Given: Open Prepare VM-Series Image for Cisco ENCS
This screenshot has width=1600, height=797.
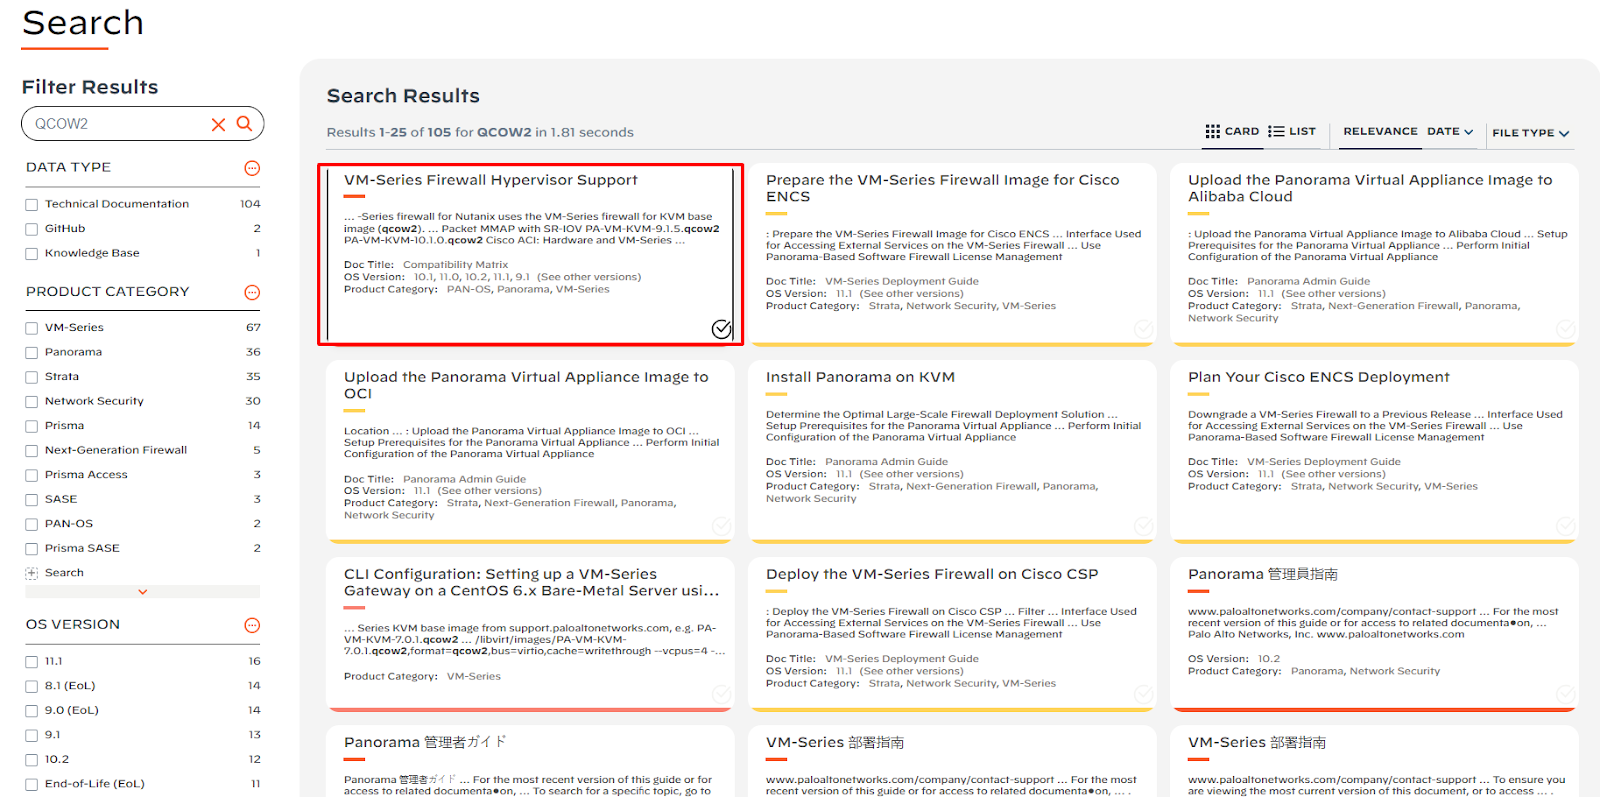Looking at the screenshot, I should 942,188.
